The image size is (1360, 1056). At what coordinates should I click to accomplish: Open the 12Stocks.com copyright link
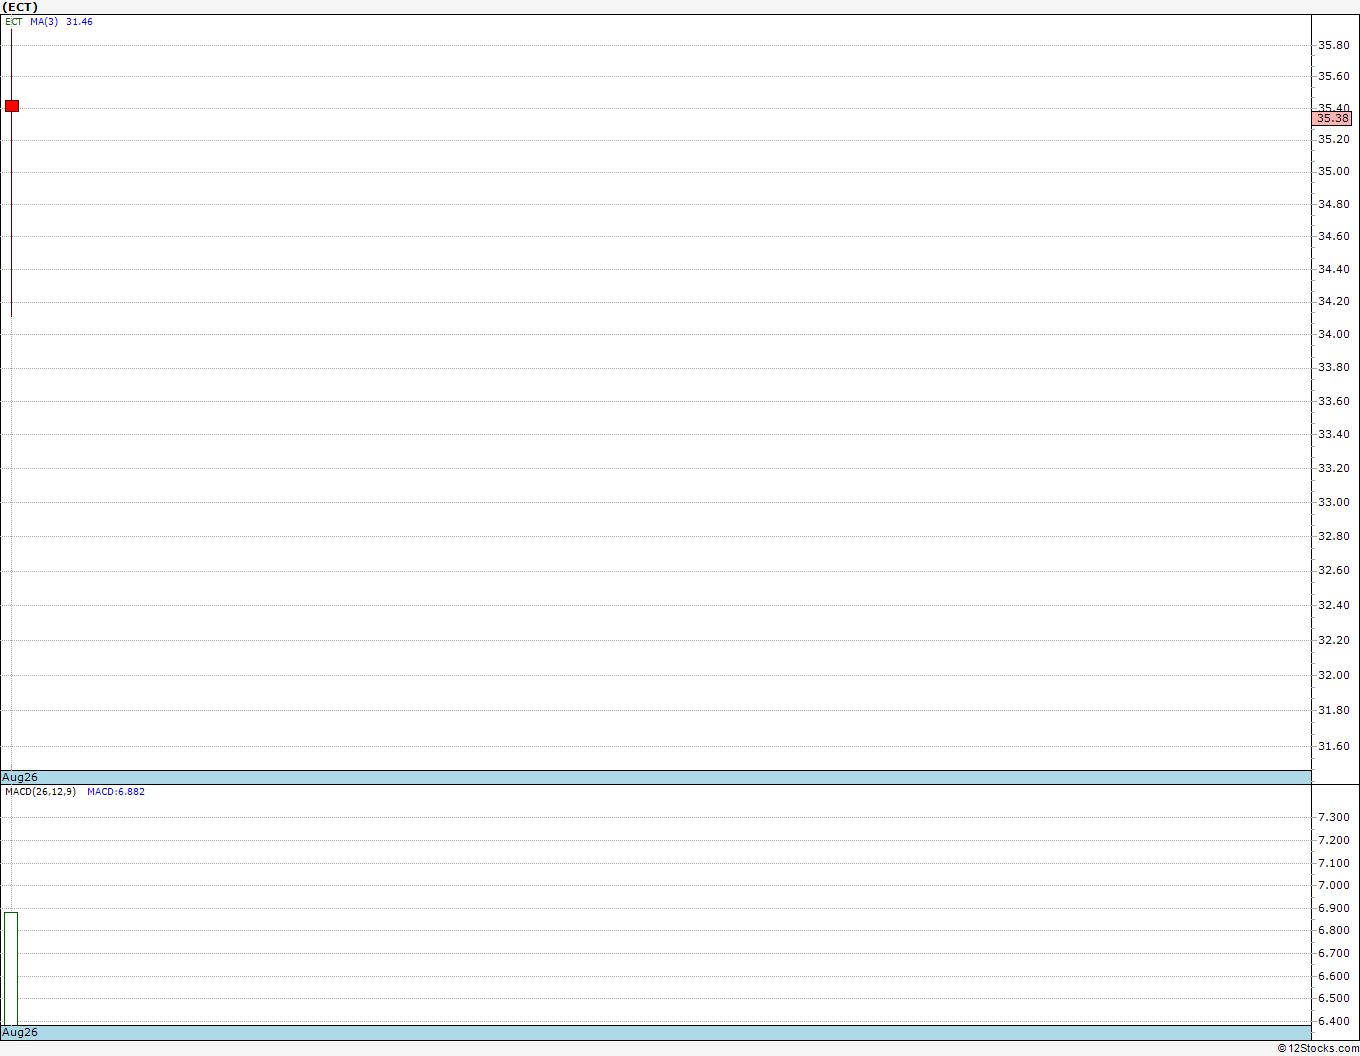point(1318,1048)
